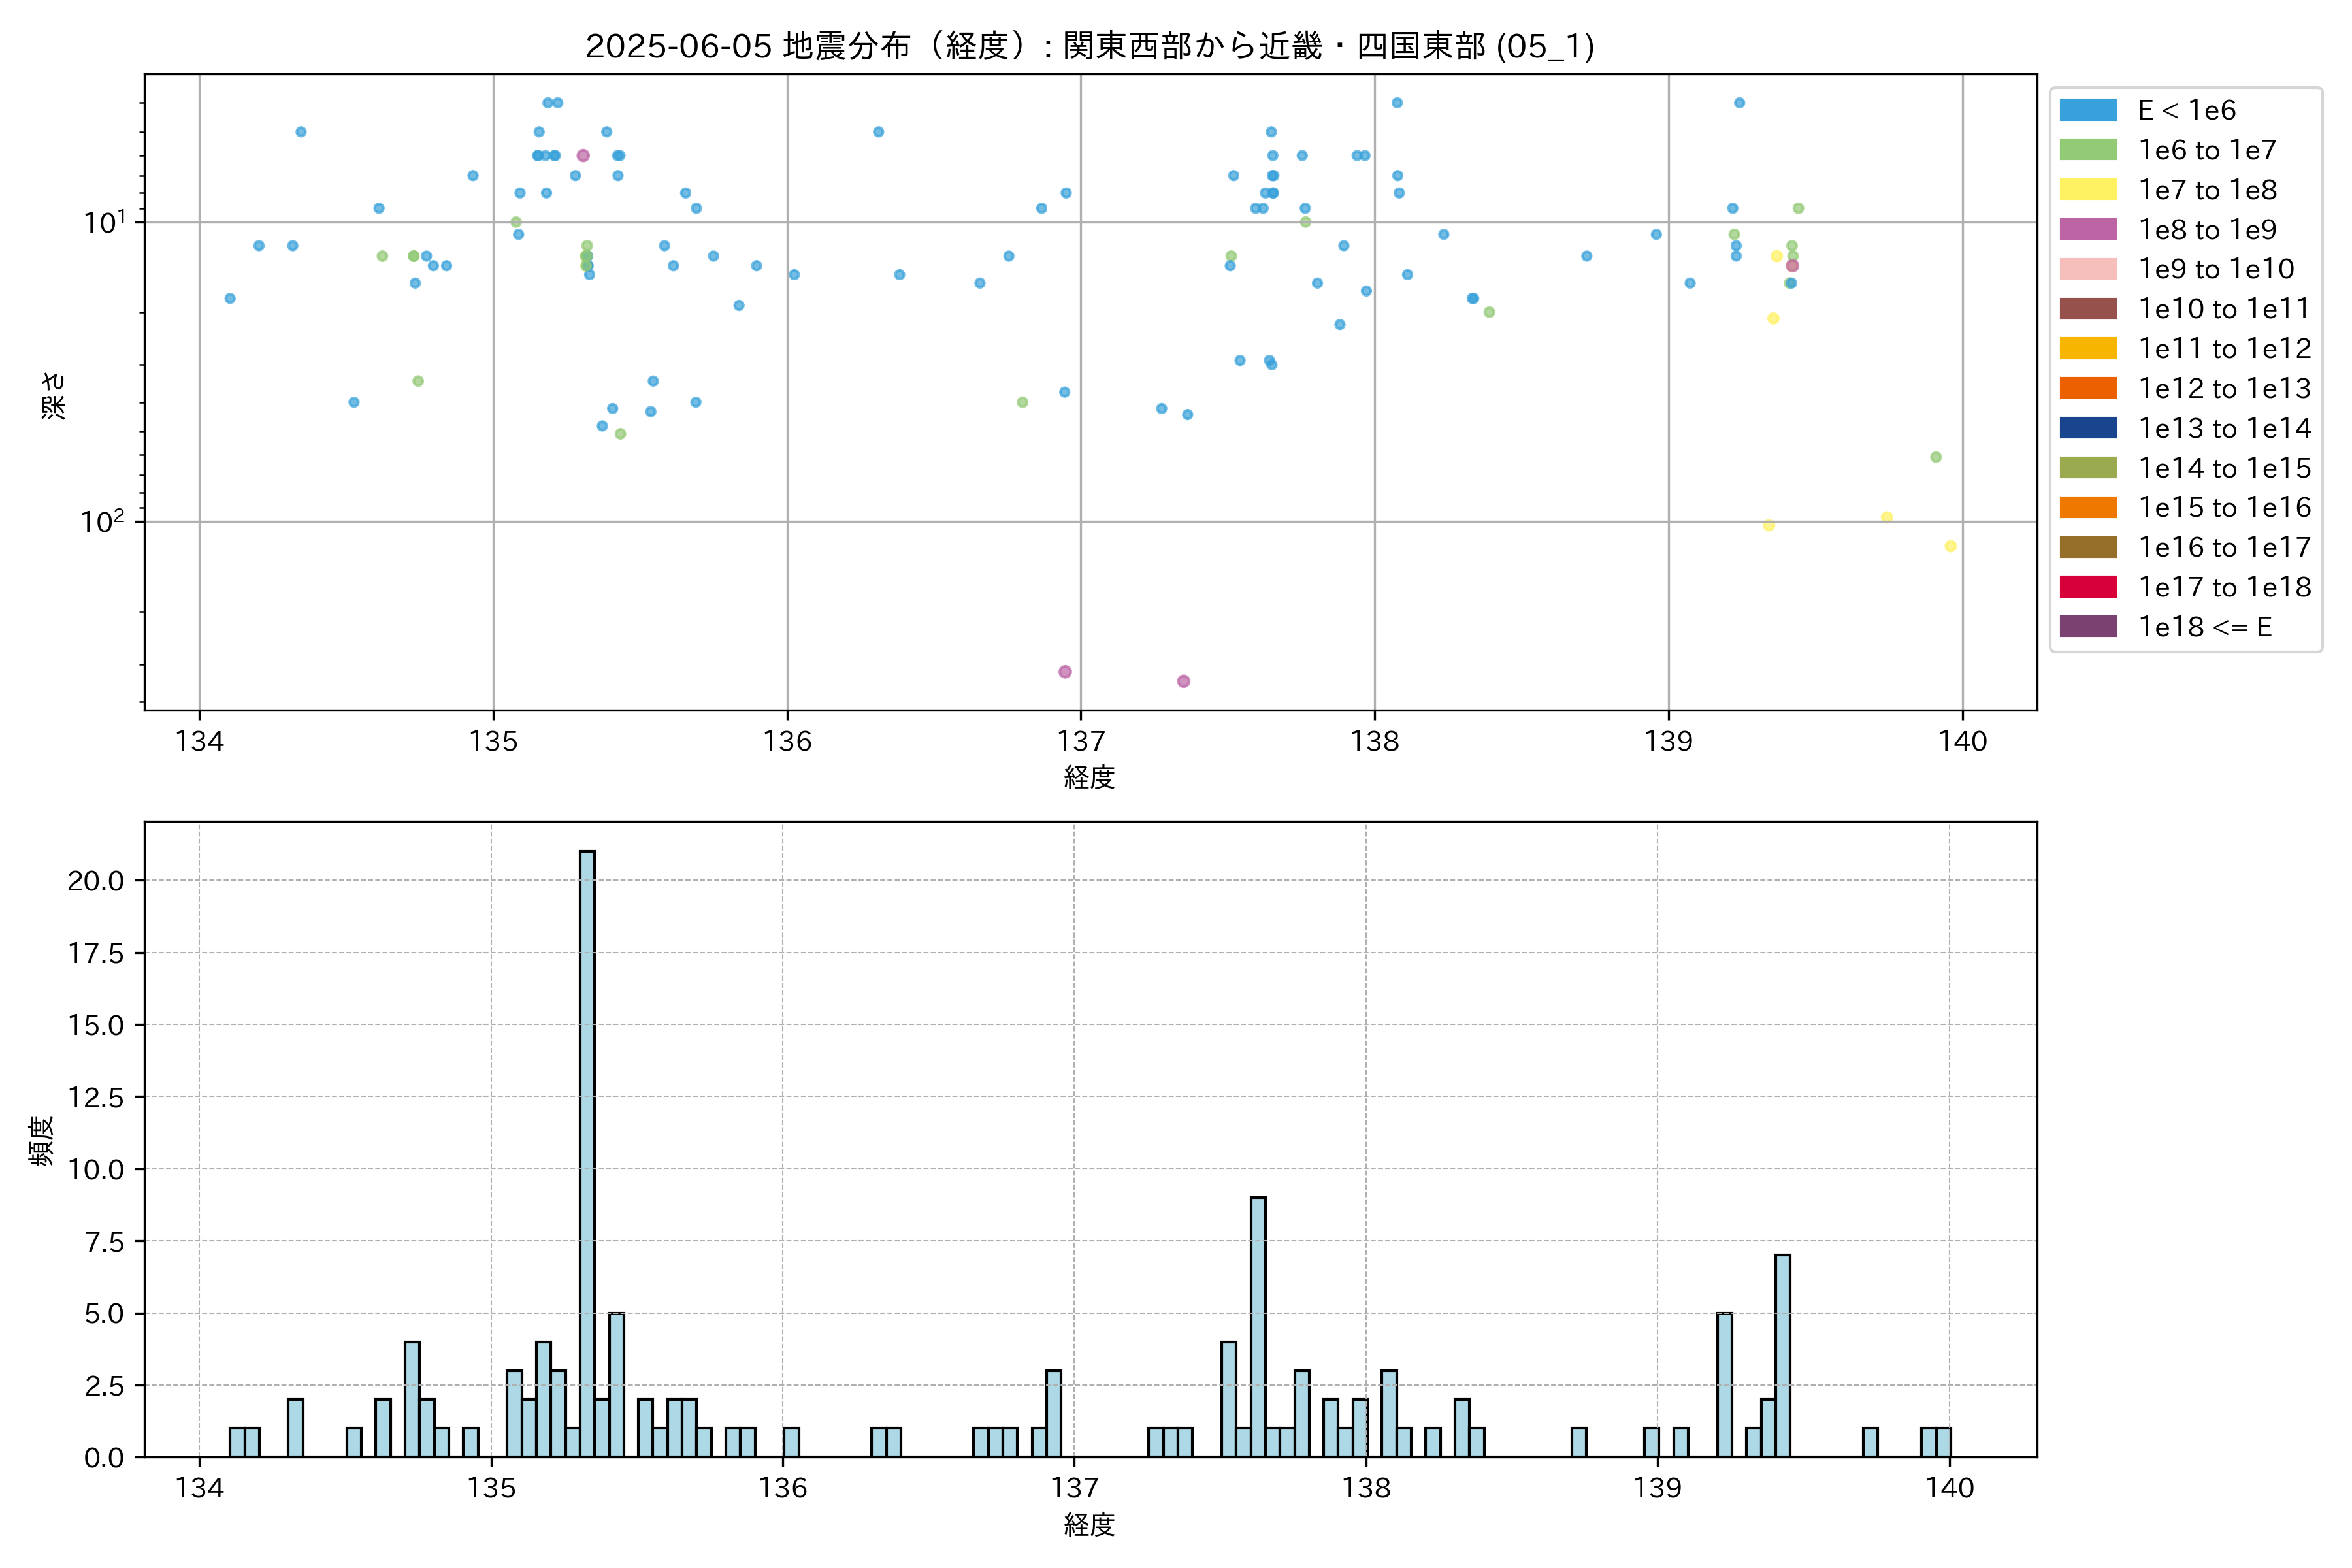
Task: Click the chart title text at top
Action: (x=1089, y=46)
